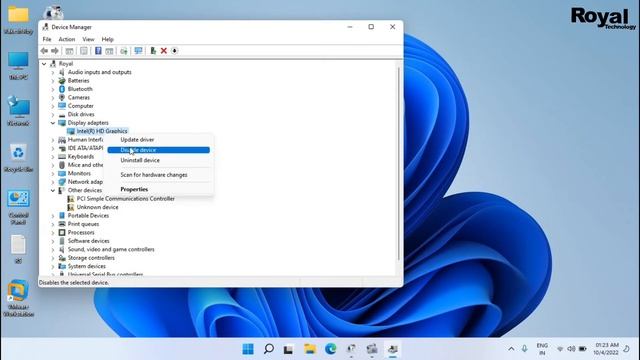The height and width of the screenshot is (360, 640).
Task: Expand the Batteries category arrow
Action: (x=53, y=81)
